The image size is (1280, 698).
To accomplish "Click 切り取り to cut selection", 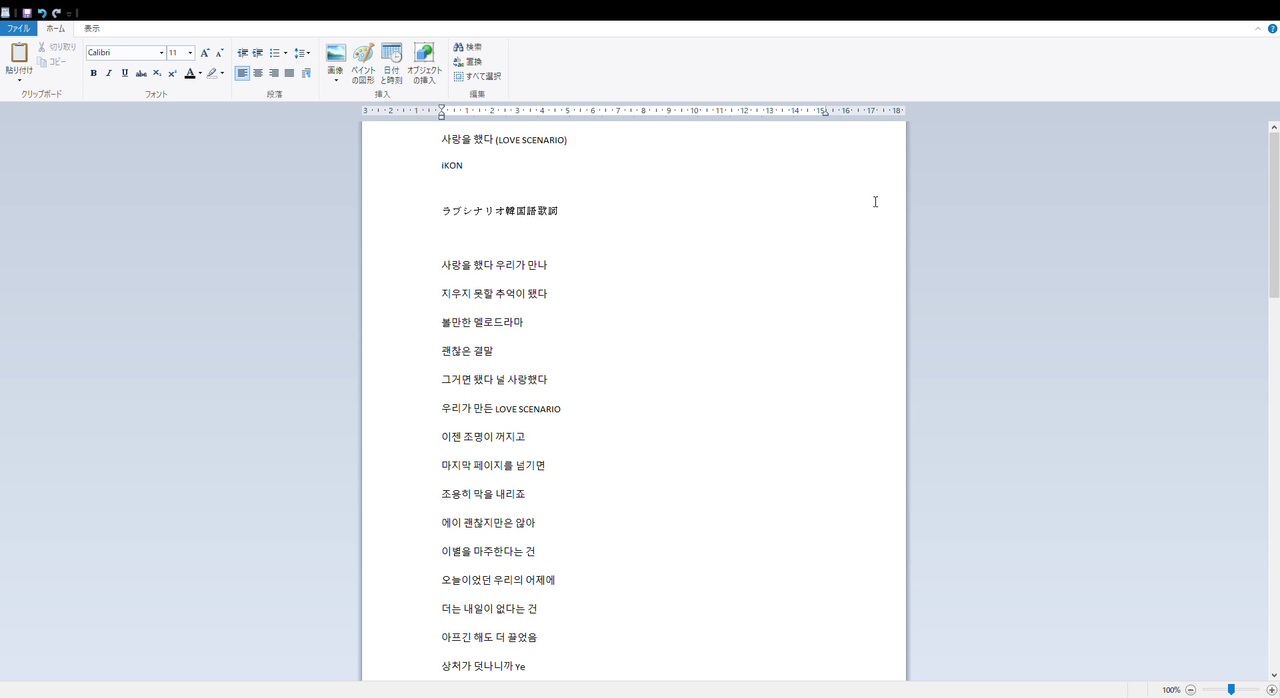I will click(x=57, y=47).
